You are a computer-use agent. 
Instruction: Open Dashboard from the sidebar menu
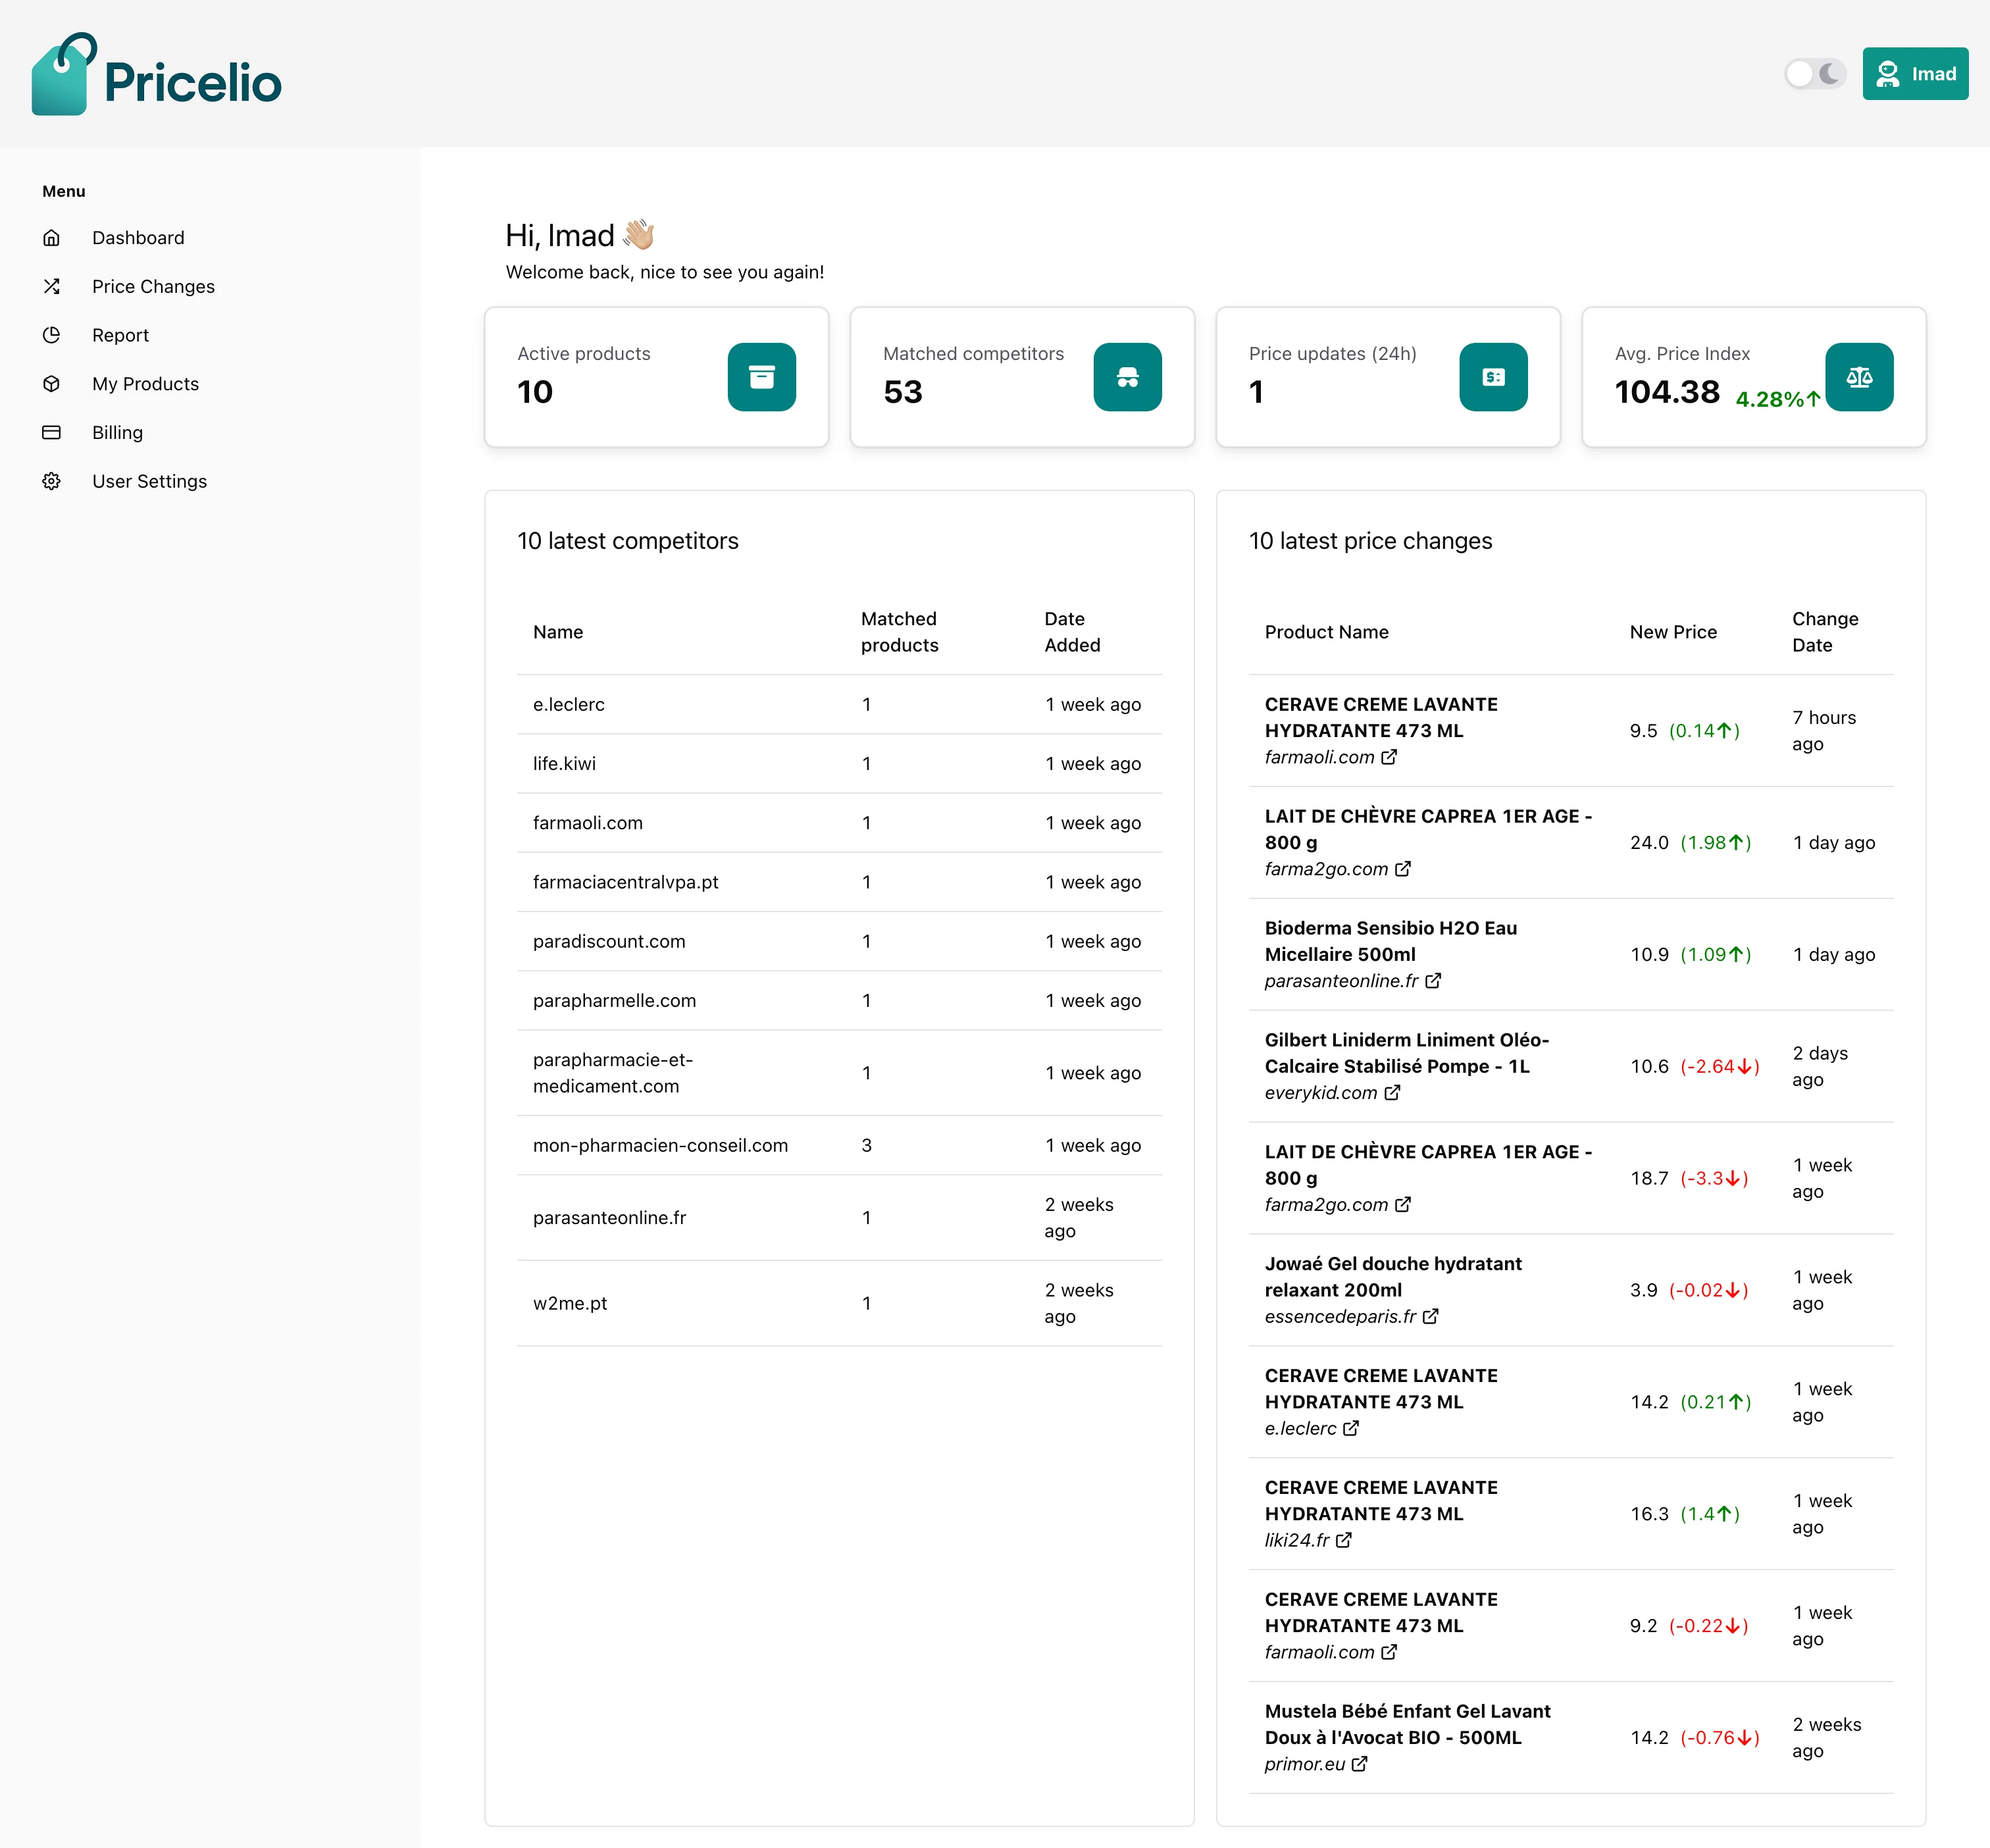click(138, 238)
